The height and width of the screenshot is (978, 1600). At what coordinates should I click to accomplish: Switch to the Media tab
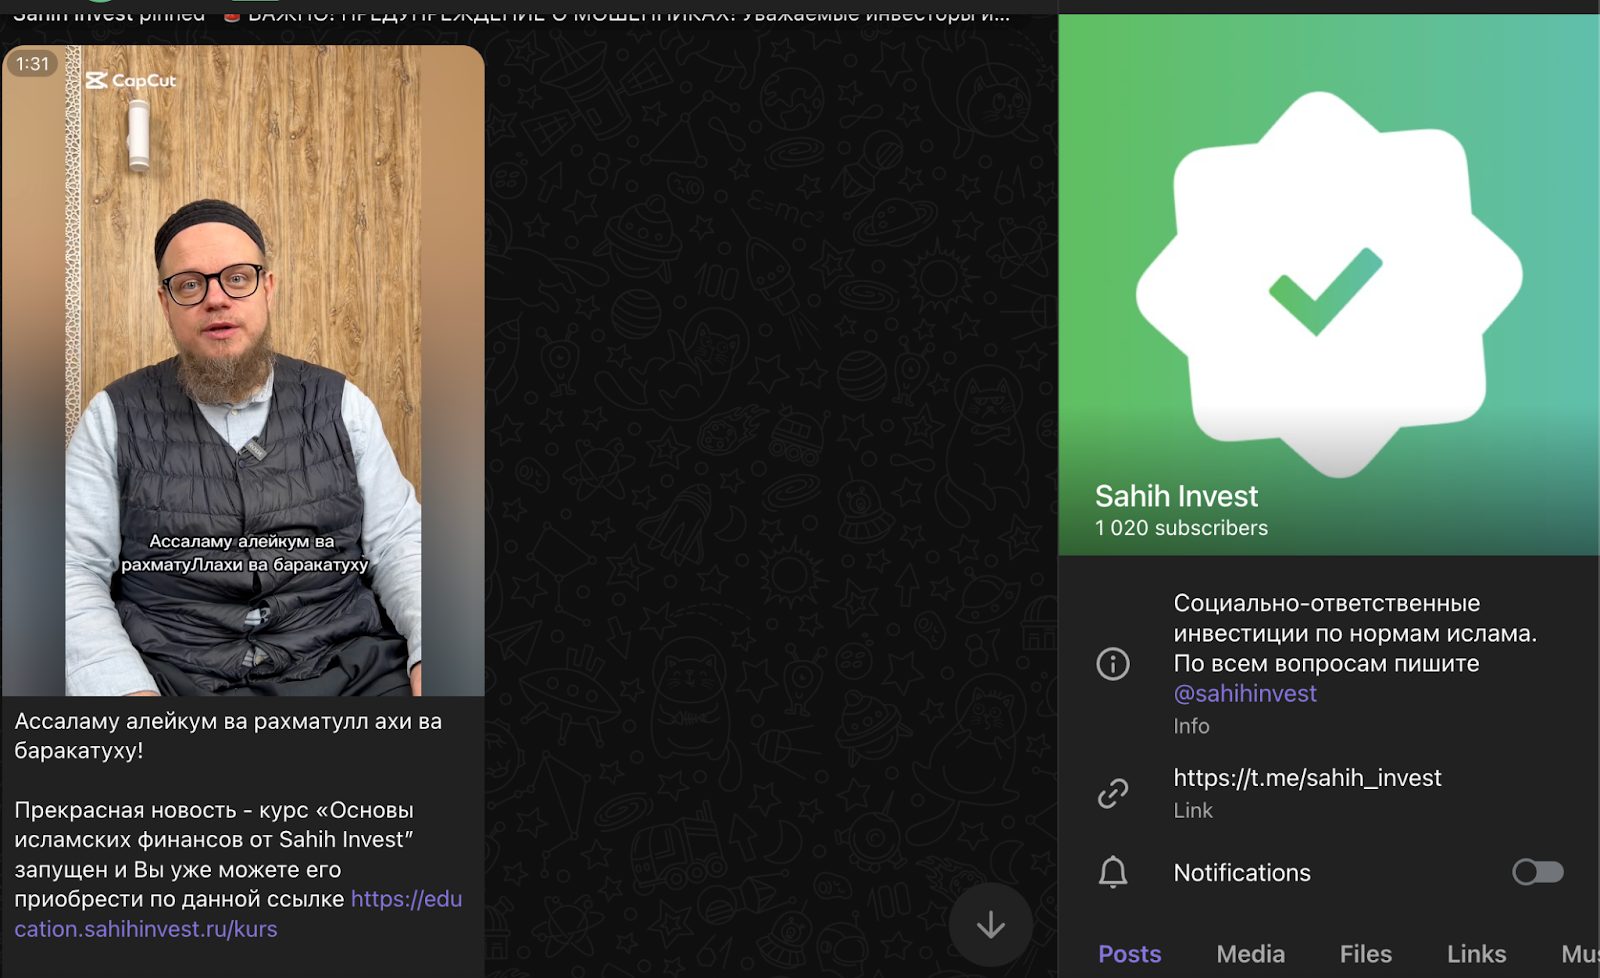[x=1250, y=954]
